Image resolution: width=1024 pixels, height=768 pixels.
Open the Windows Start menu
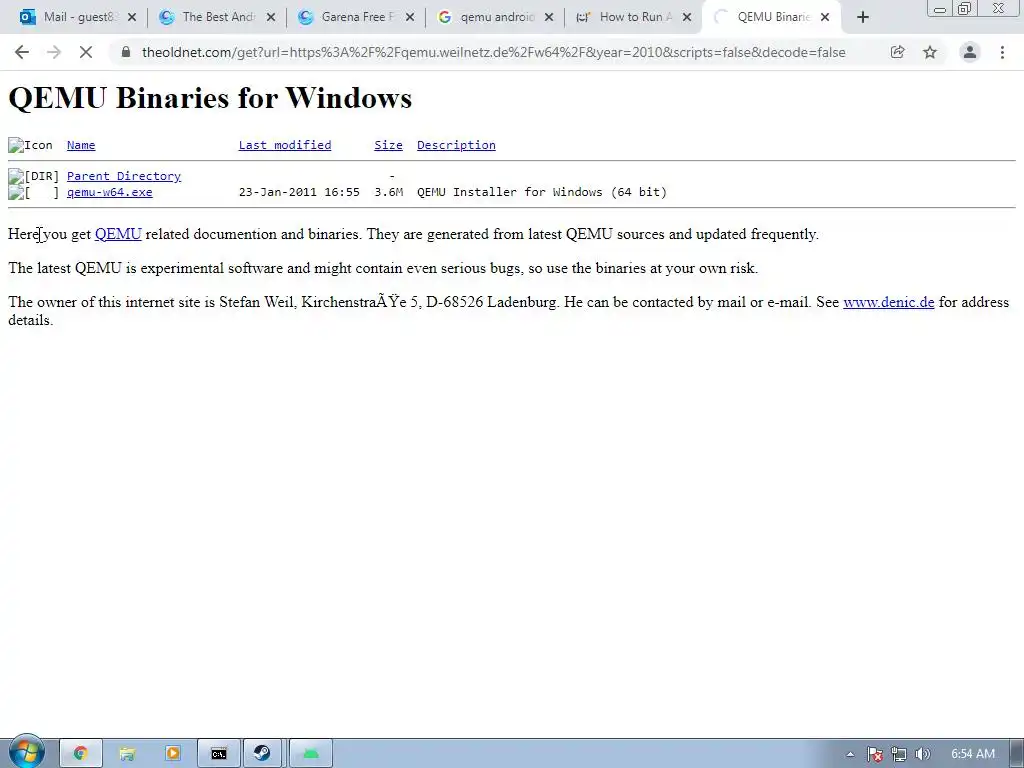click(26, 752)
